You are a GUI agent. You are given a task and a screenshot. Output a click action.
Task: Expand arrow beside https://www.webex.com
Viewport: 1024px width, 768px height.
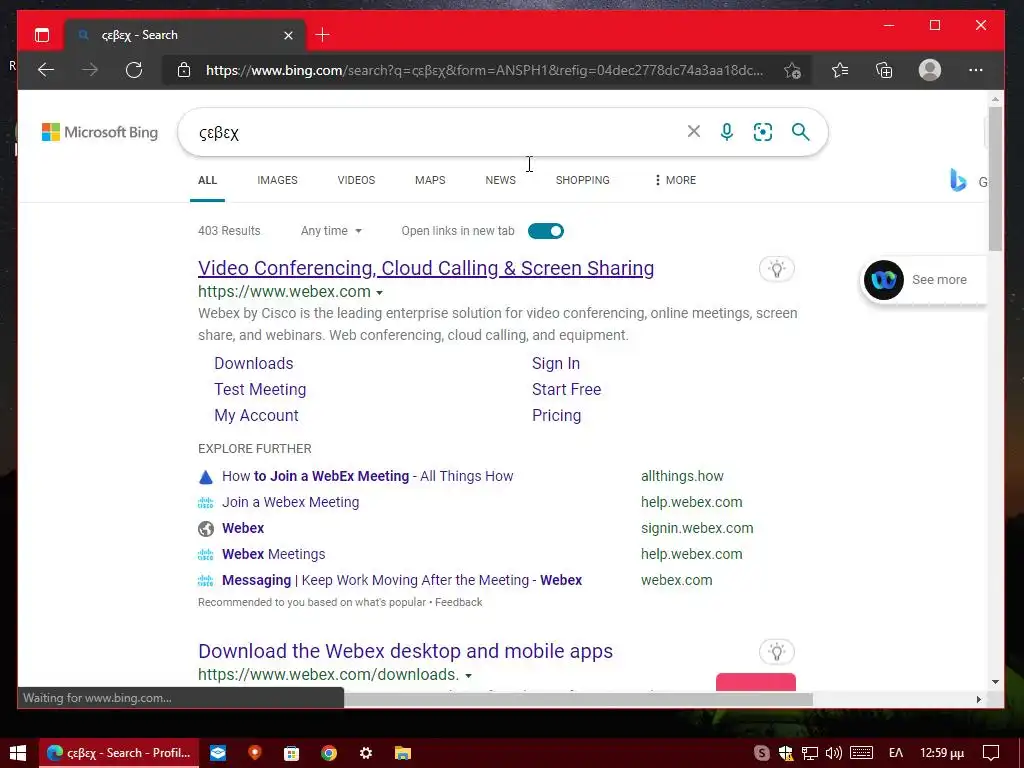[x=379, y=293]
